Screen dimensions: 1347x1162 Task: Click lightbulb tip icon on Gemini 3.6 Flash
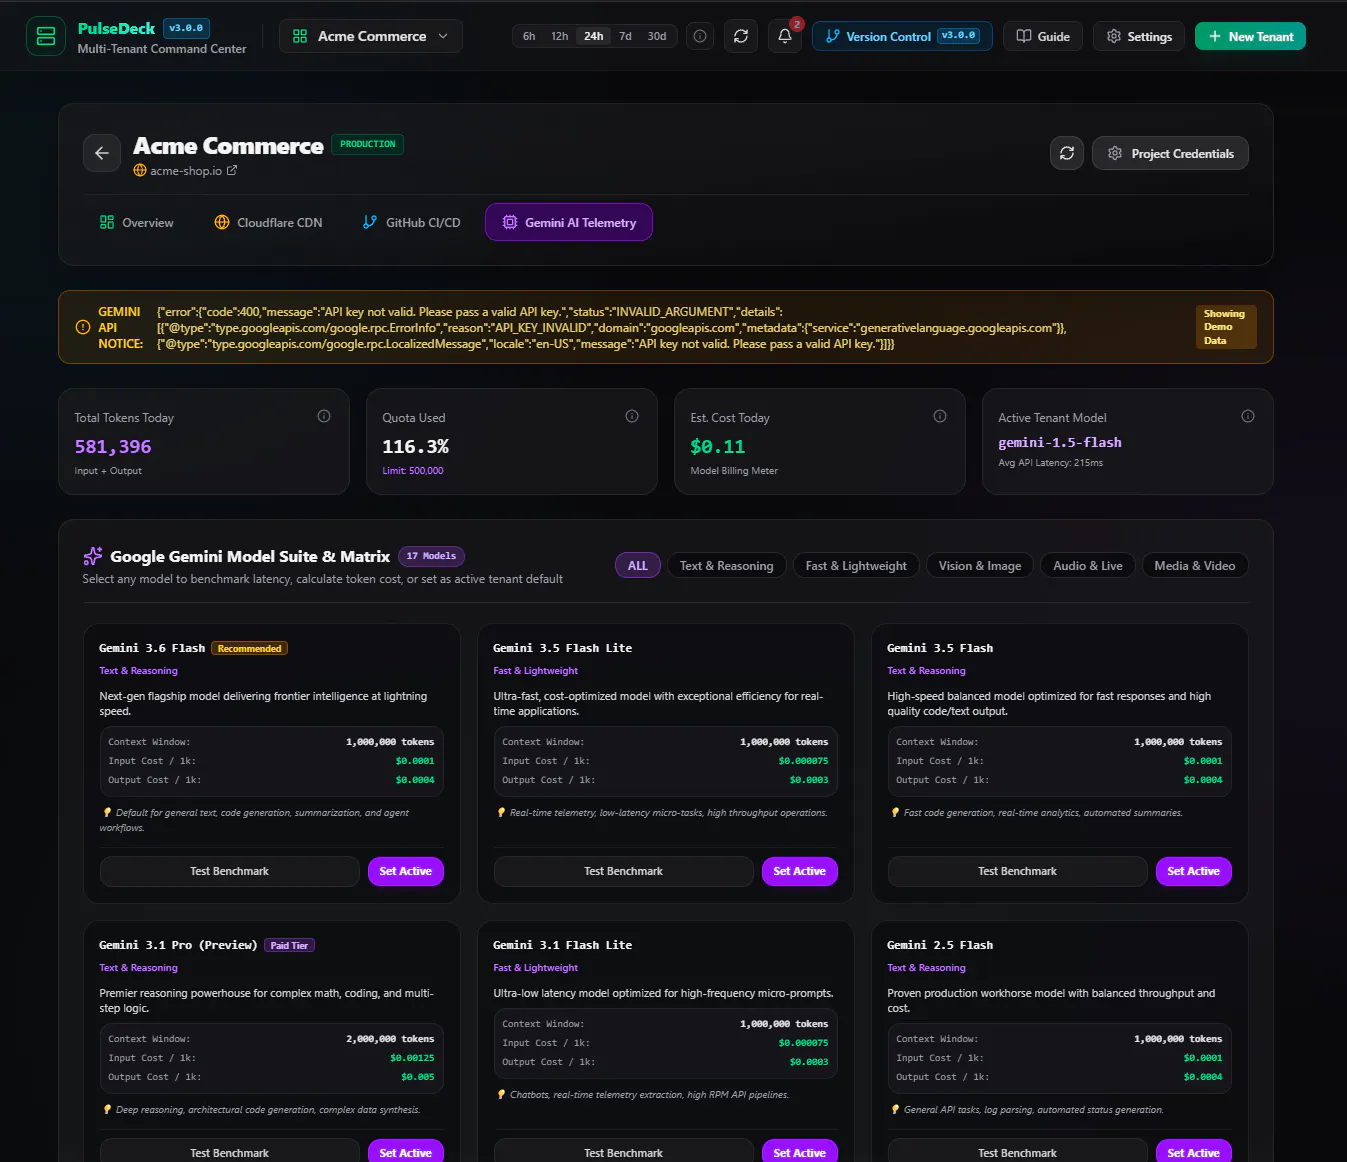tap(107, 813)
